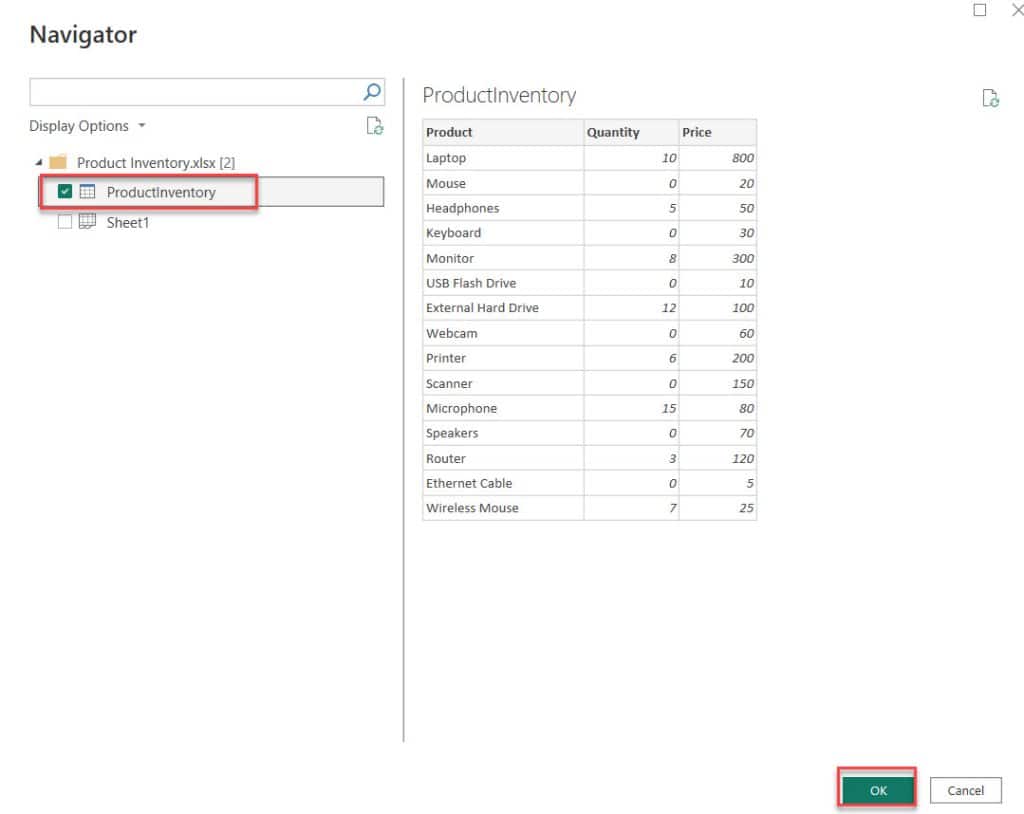Click the USB Flash Drive cell
Viewport: 1024px width, 814px height.
pyautogui.click(x=503, y=283)
